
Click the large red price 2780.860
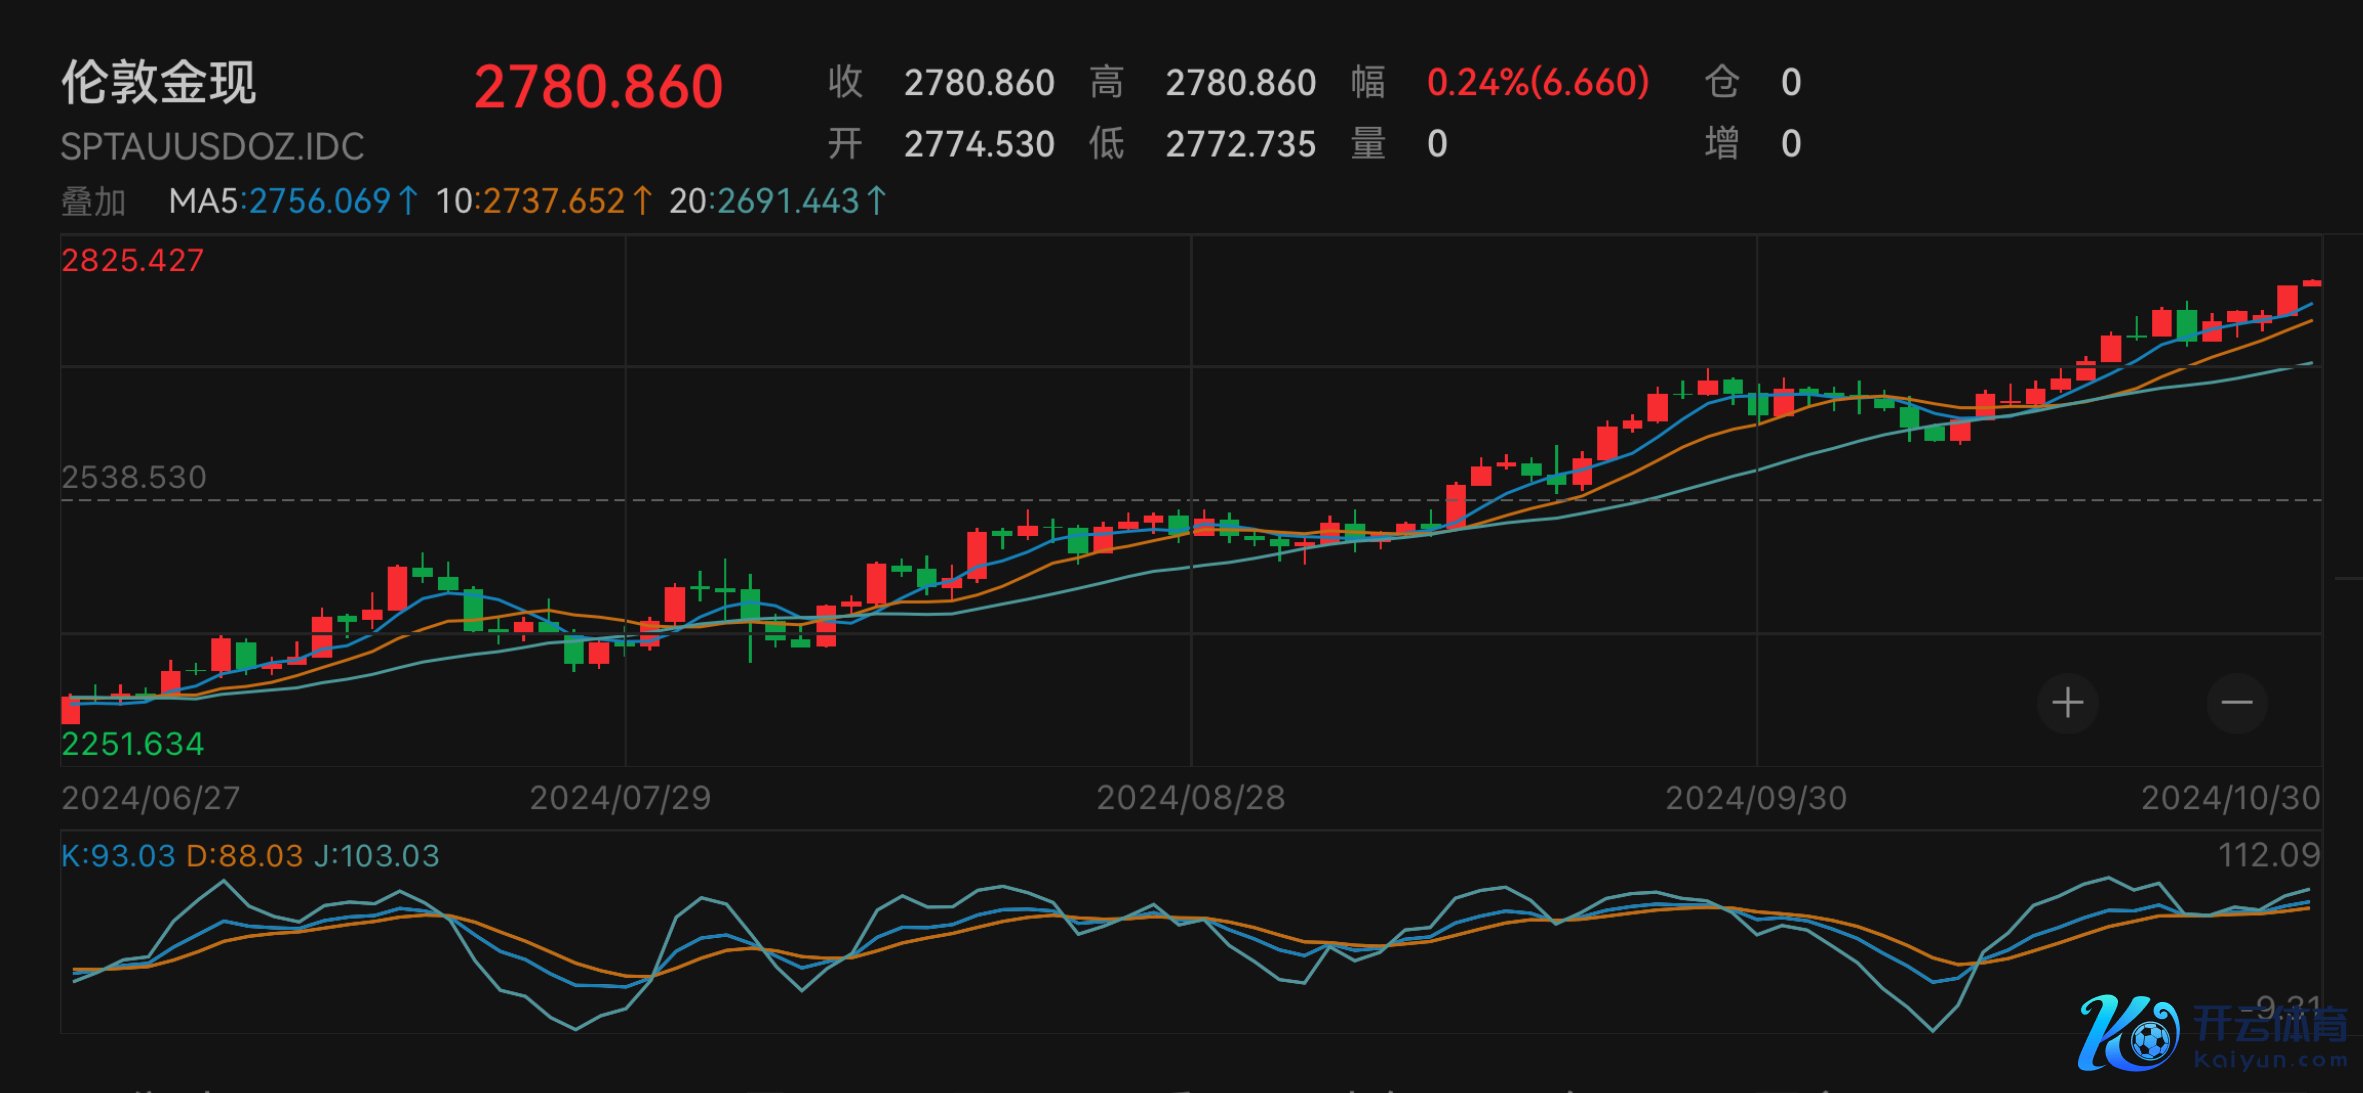[598, 87]
